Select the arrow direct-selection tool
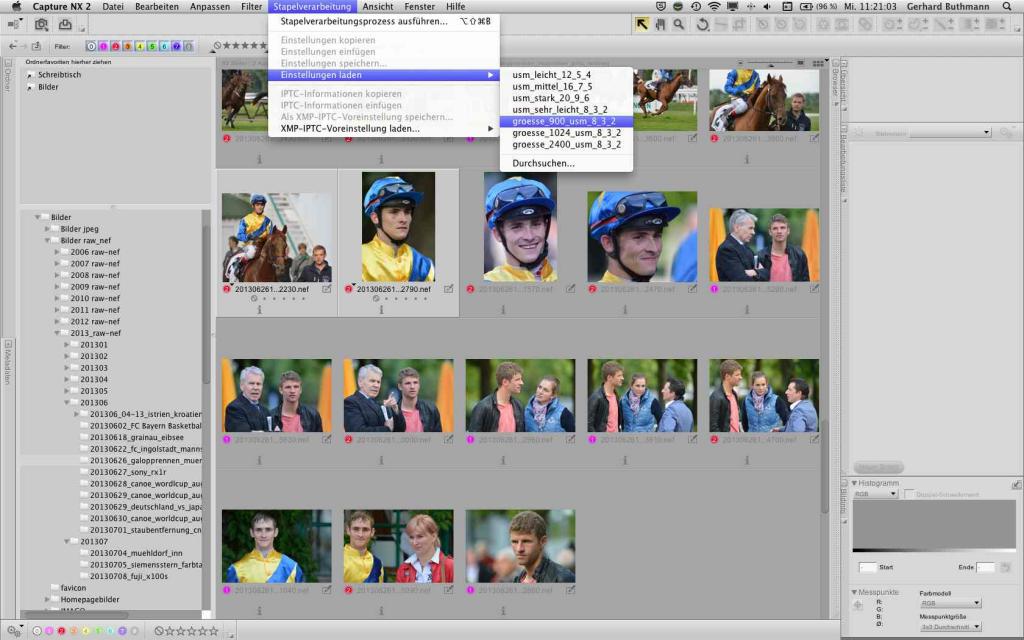The image size is (1024, 640). [642, 25]
